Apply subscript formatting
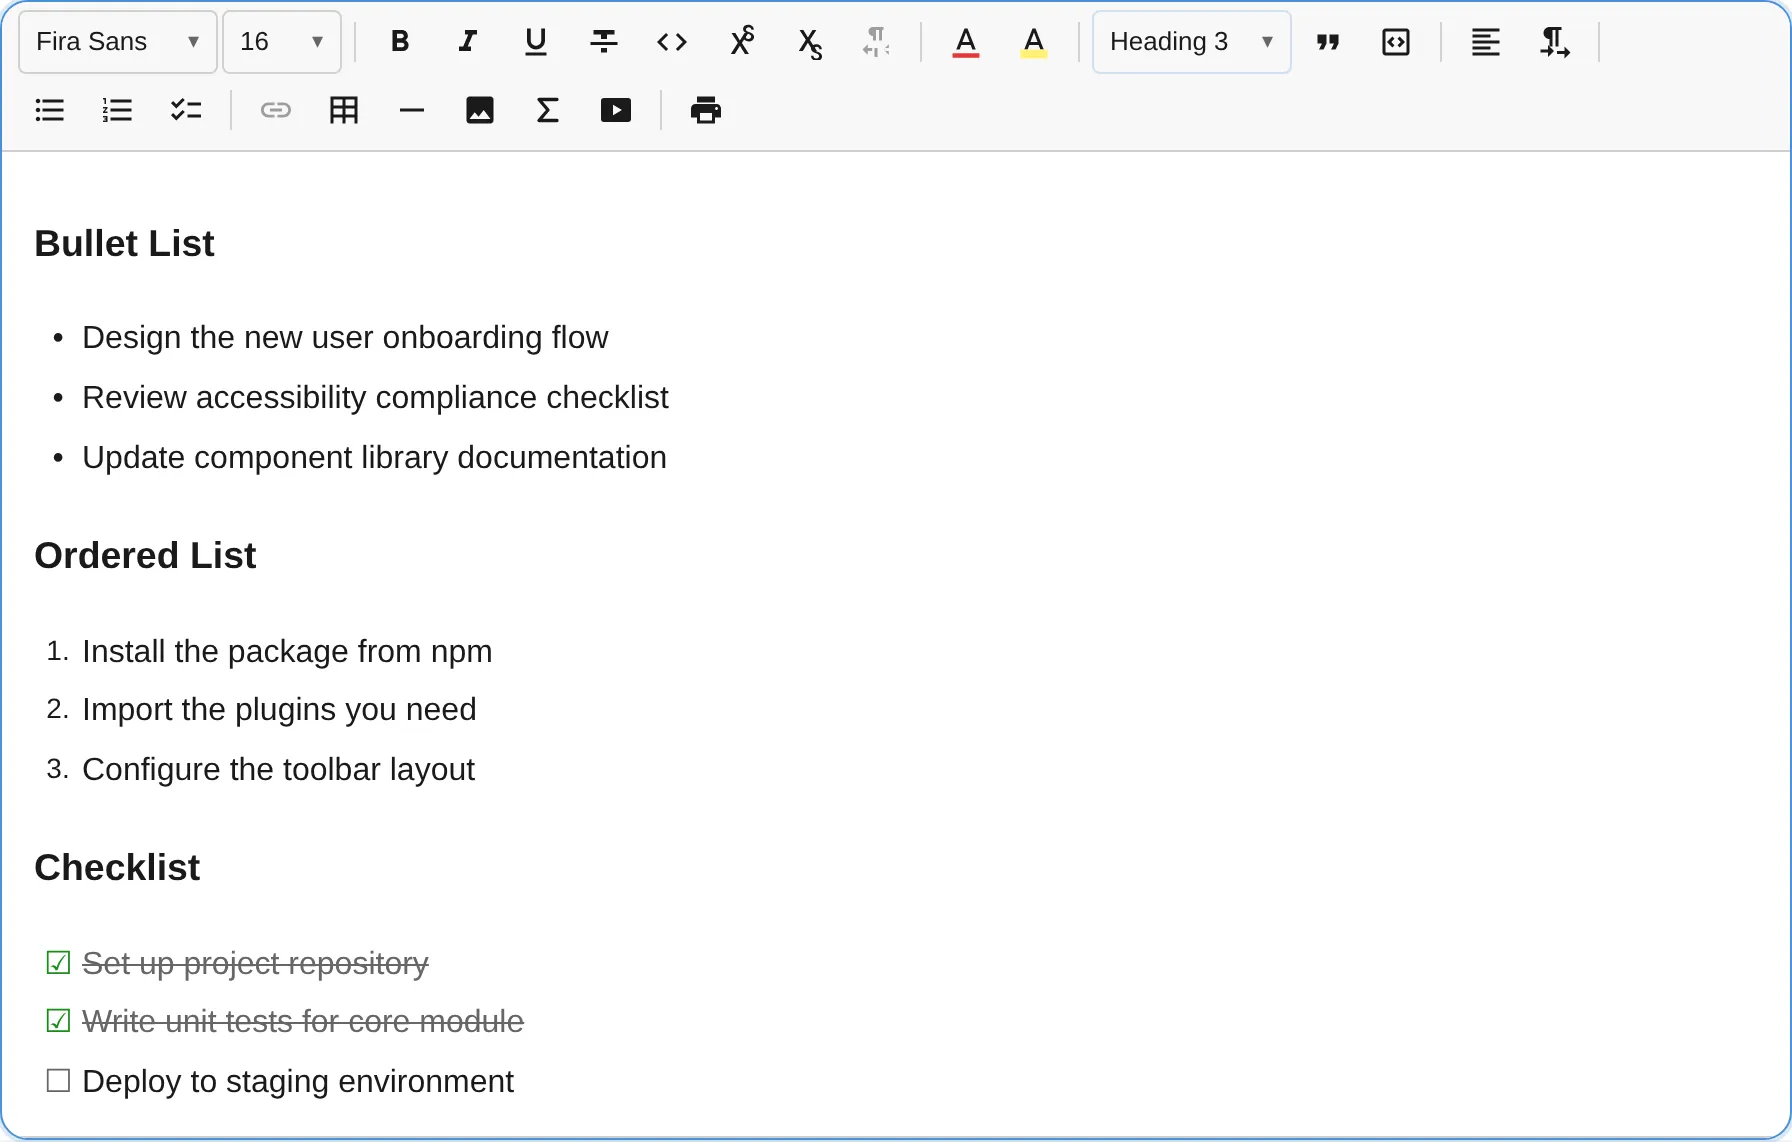Image resolution: width=1792 pixels, height=1142 pixels. tap(809, 42)
